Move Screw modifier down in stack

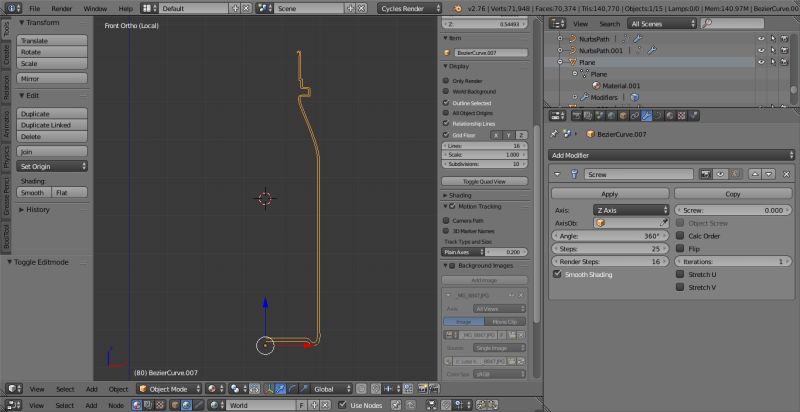coord(768,174)
